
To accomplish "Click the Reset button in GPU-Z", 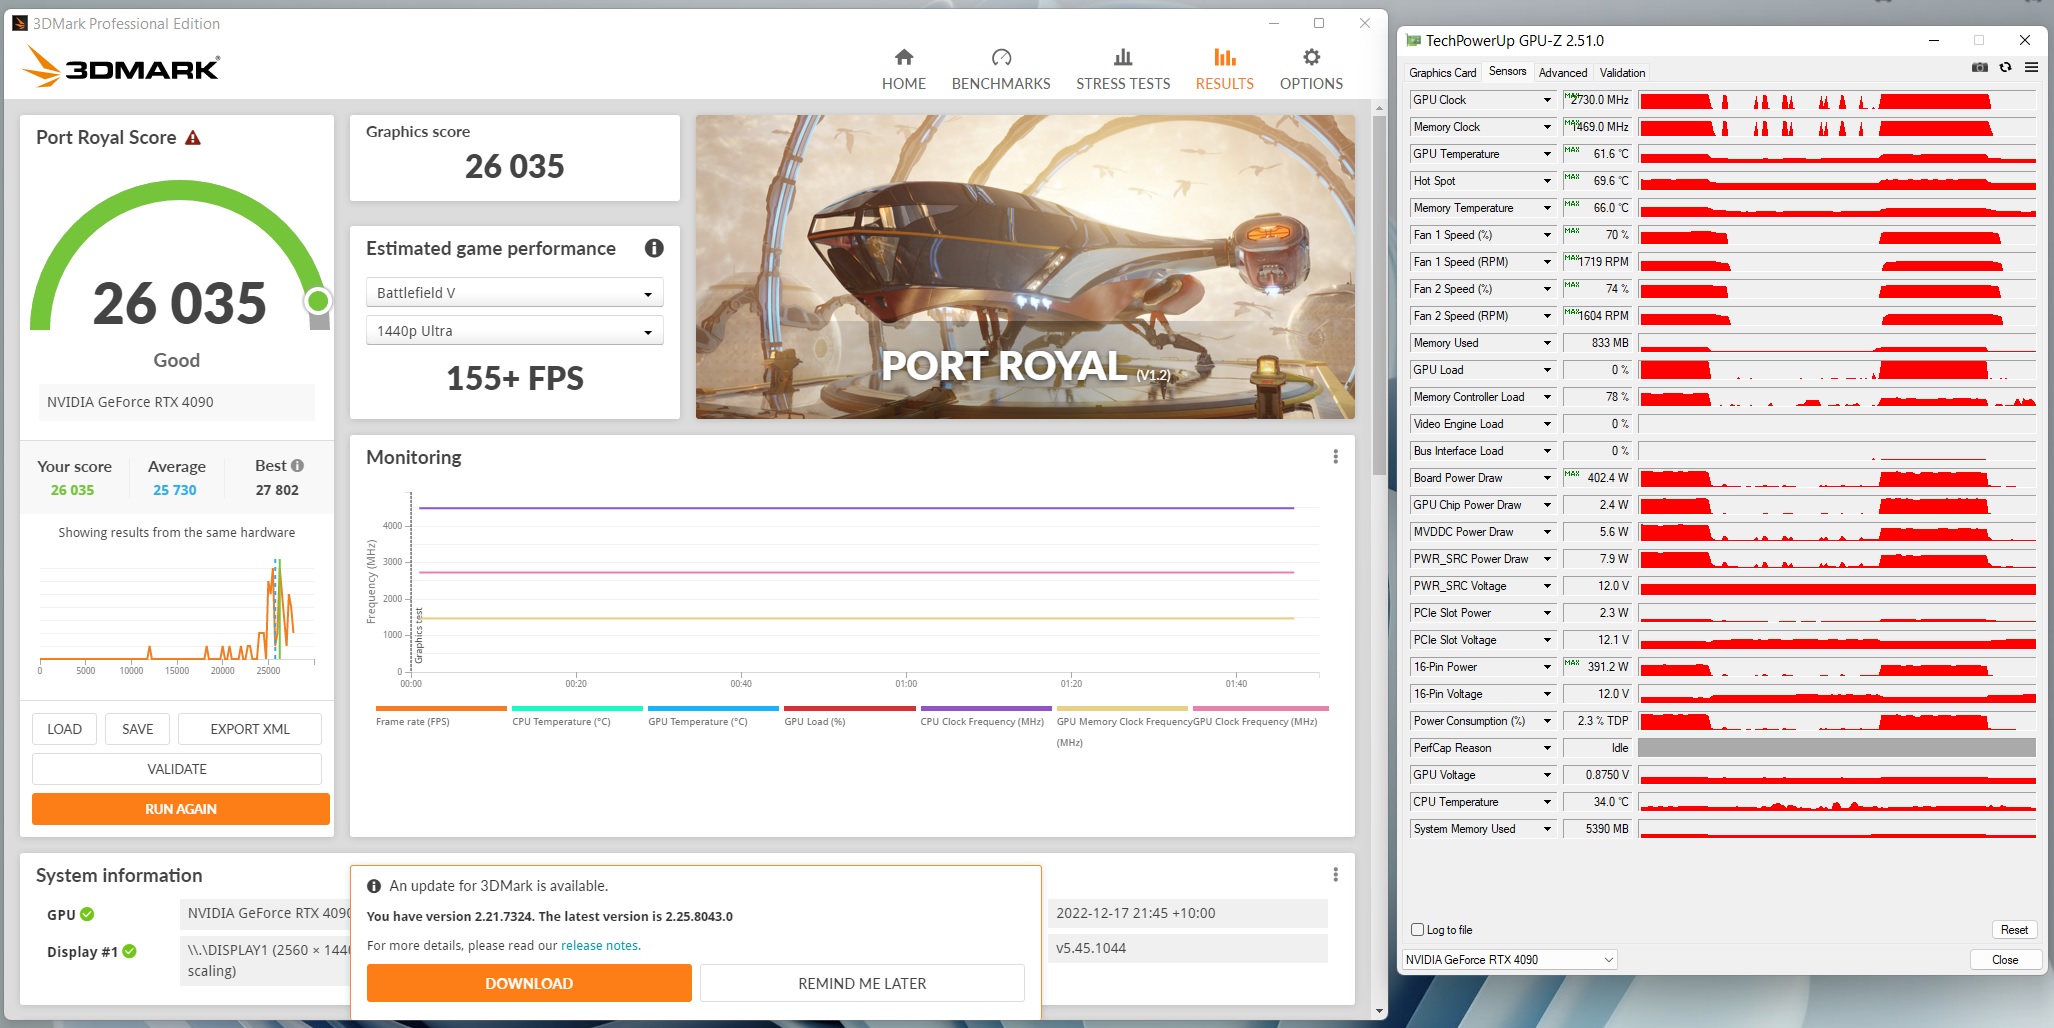I will point(2014,930).
